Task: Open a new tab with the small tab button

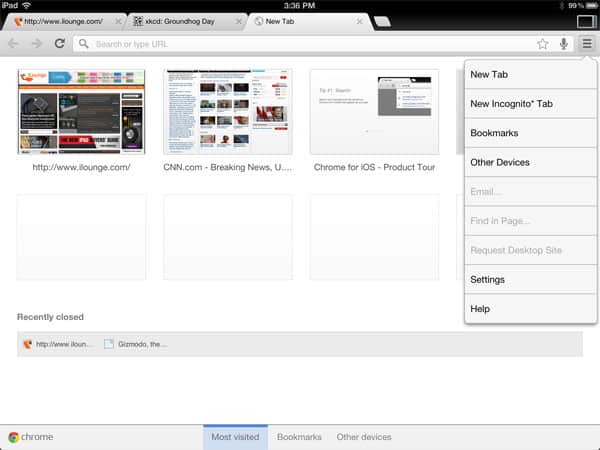Action: pyautogui.click(x=382, y=22)
